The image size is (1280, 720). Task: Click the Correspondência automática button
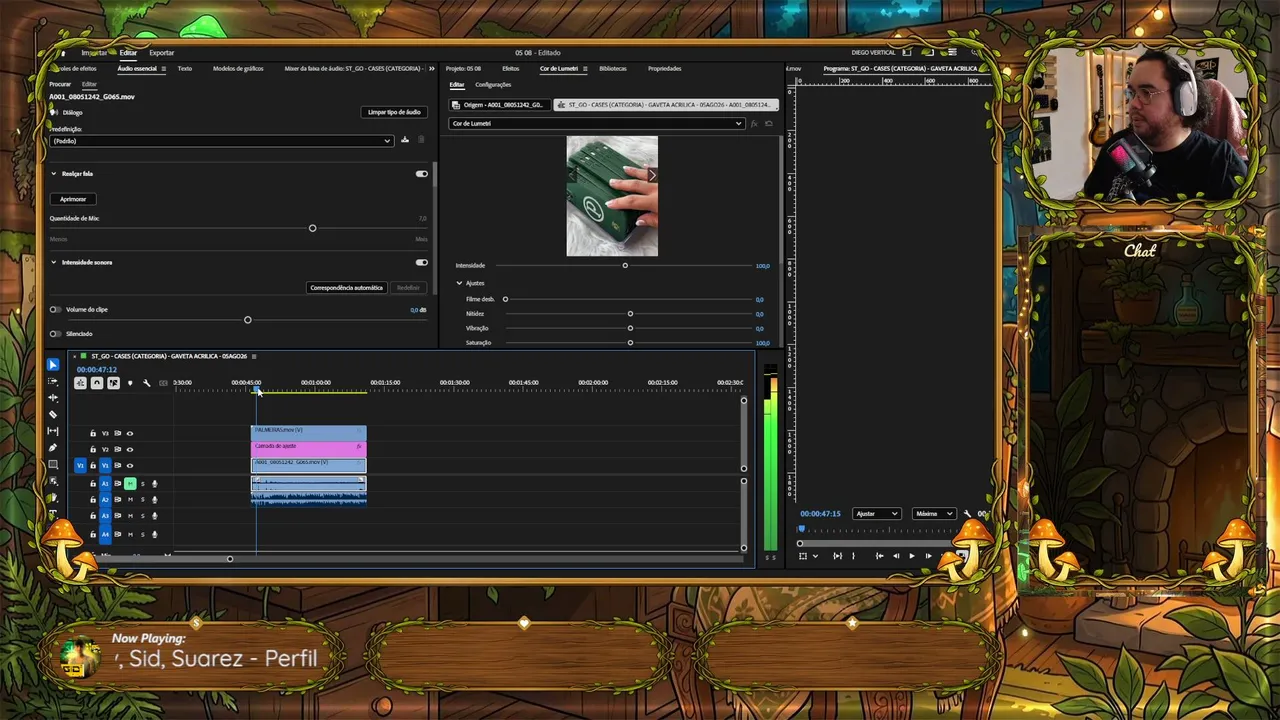(346, 288)
